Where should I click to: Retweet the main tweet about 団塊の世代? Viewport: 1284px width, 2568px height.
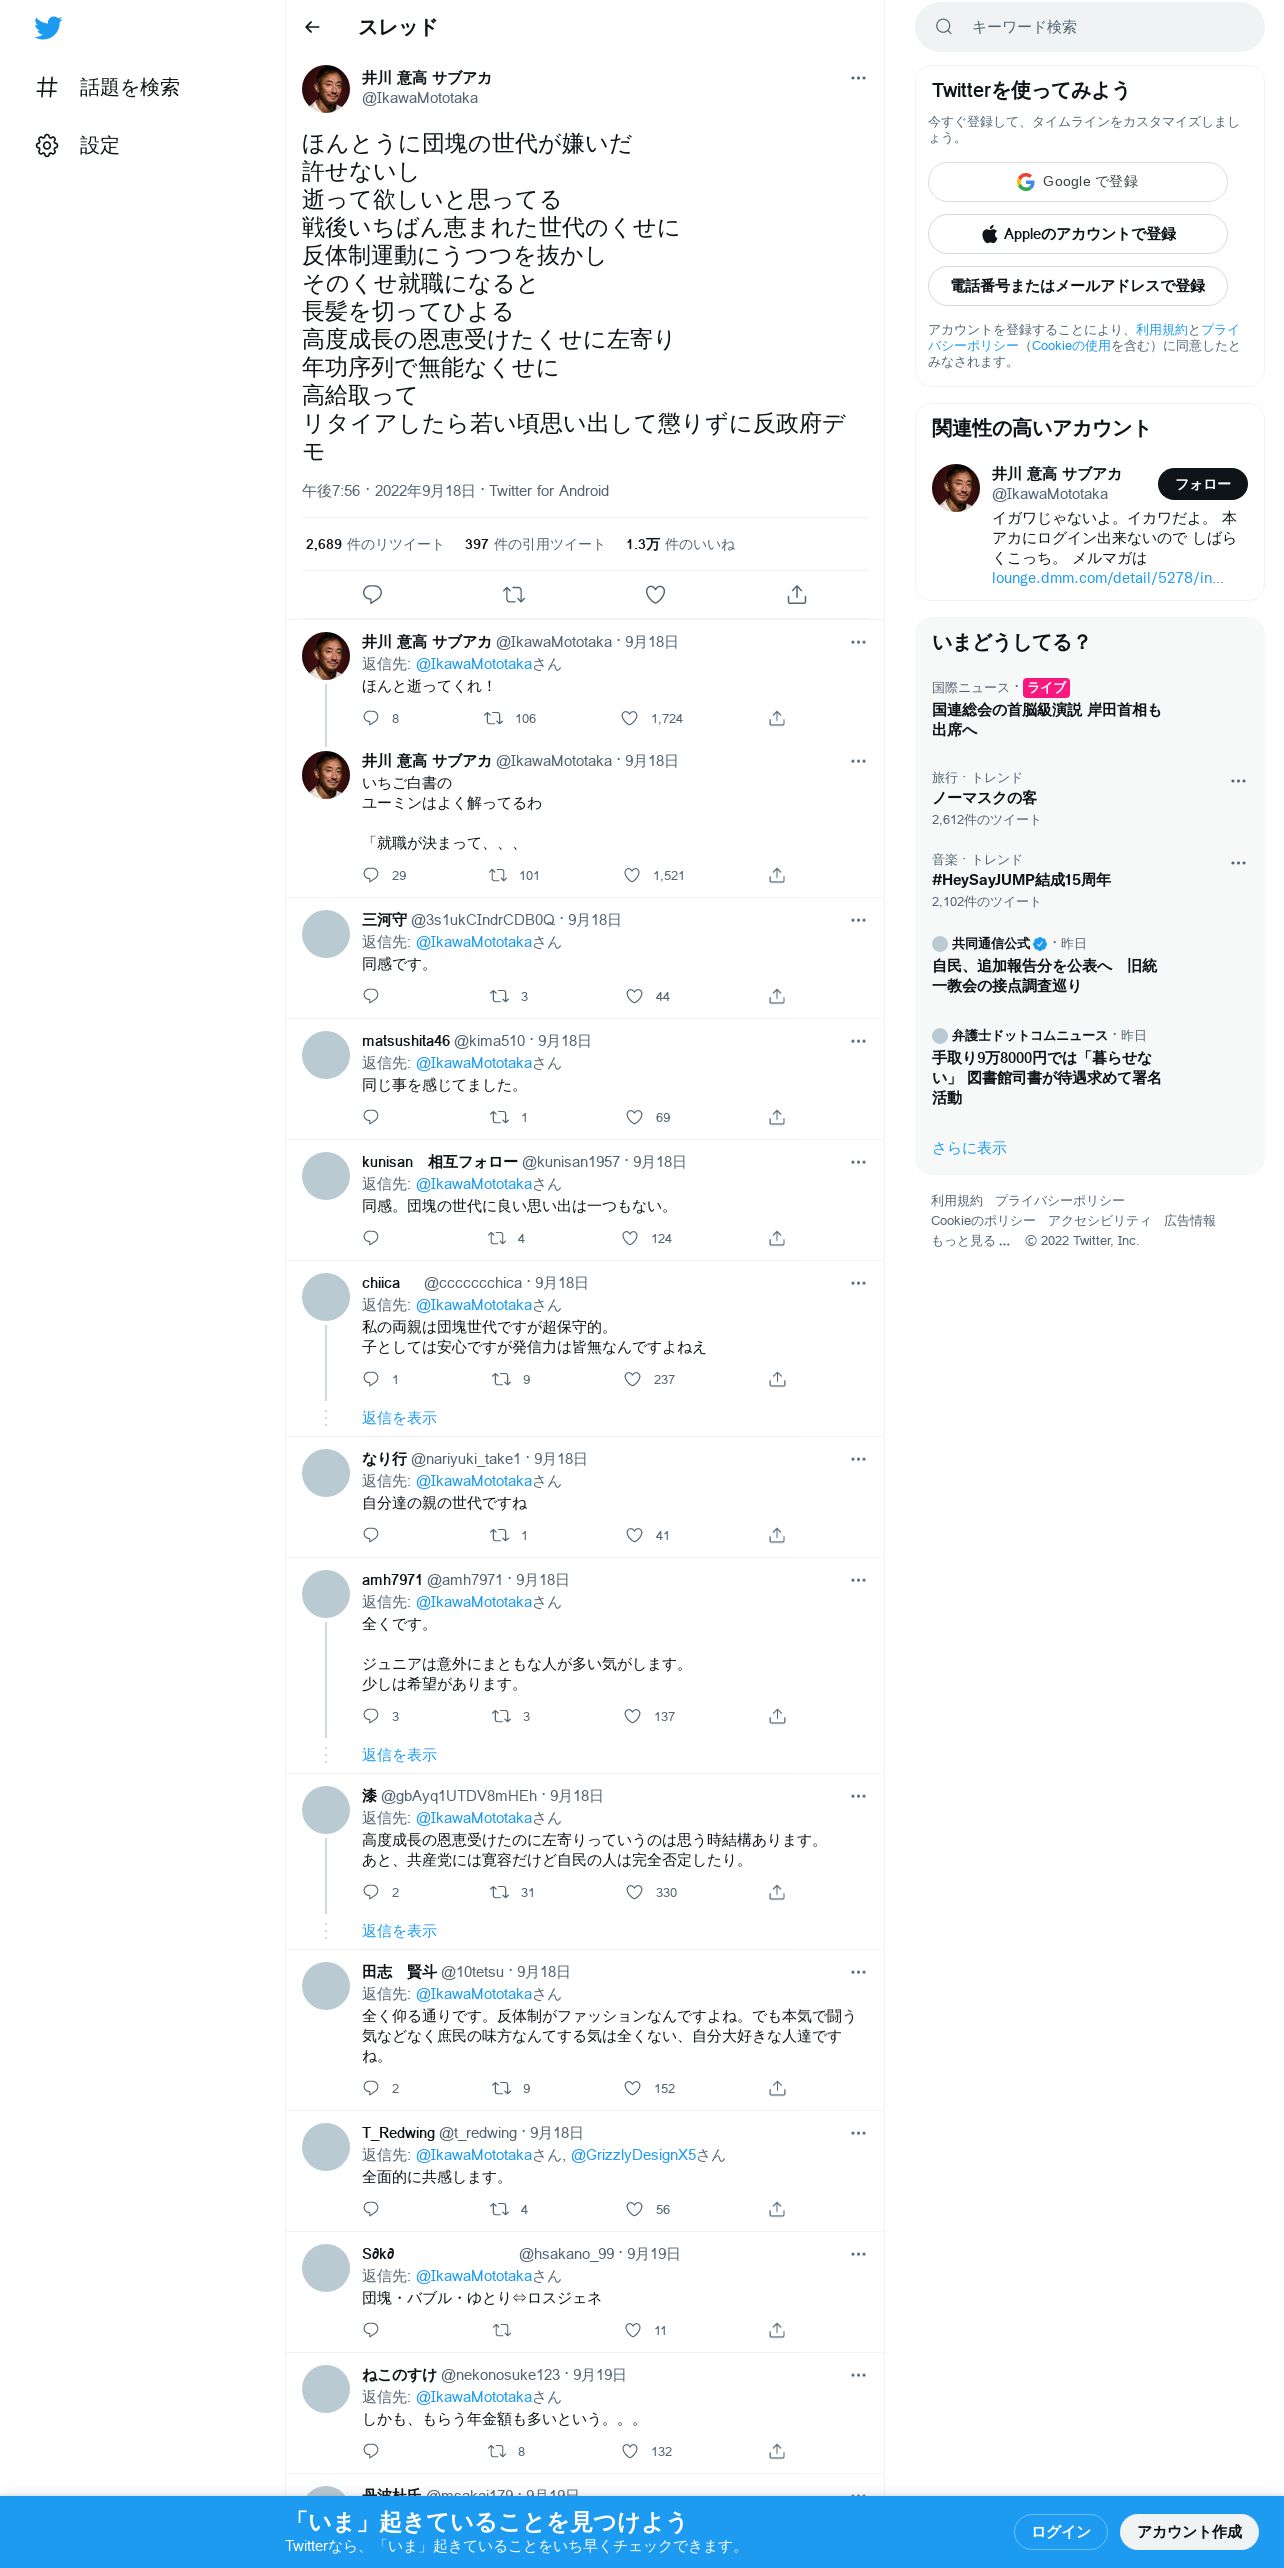(514, 595)
